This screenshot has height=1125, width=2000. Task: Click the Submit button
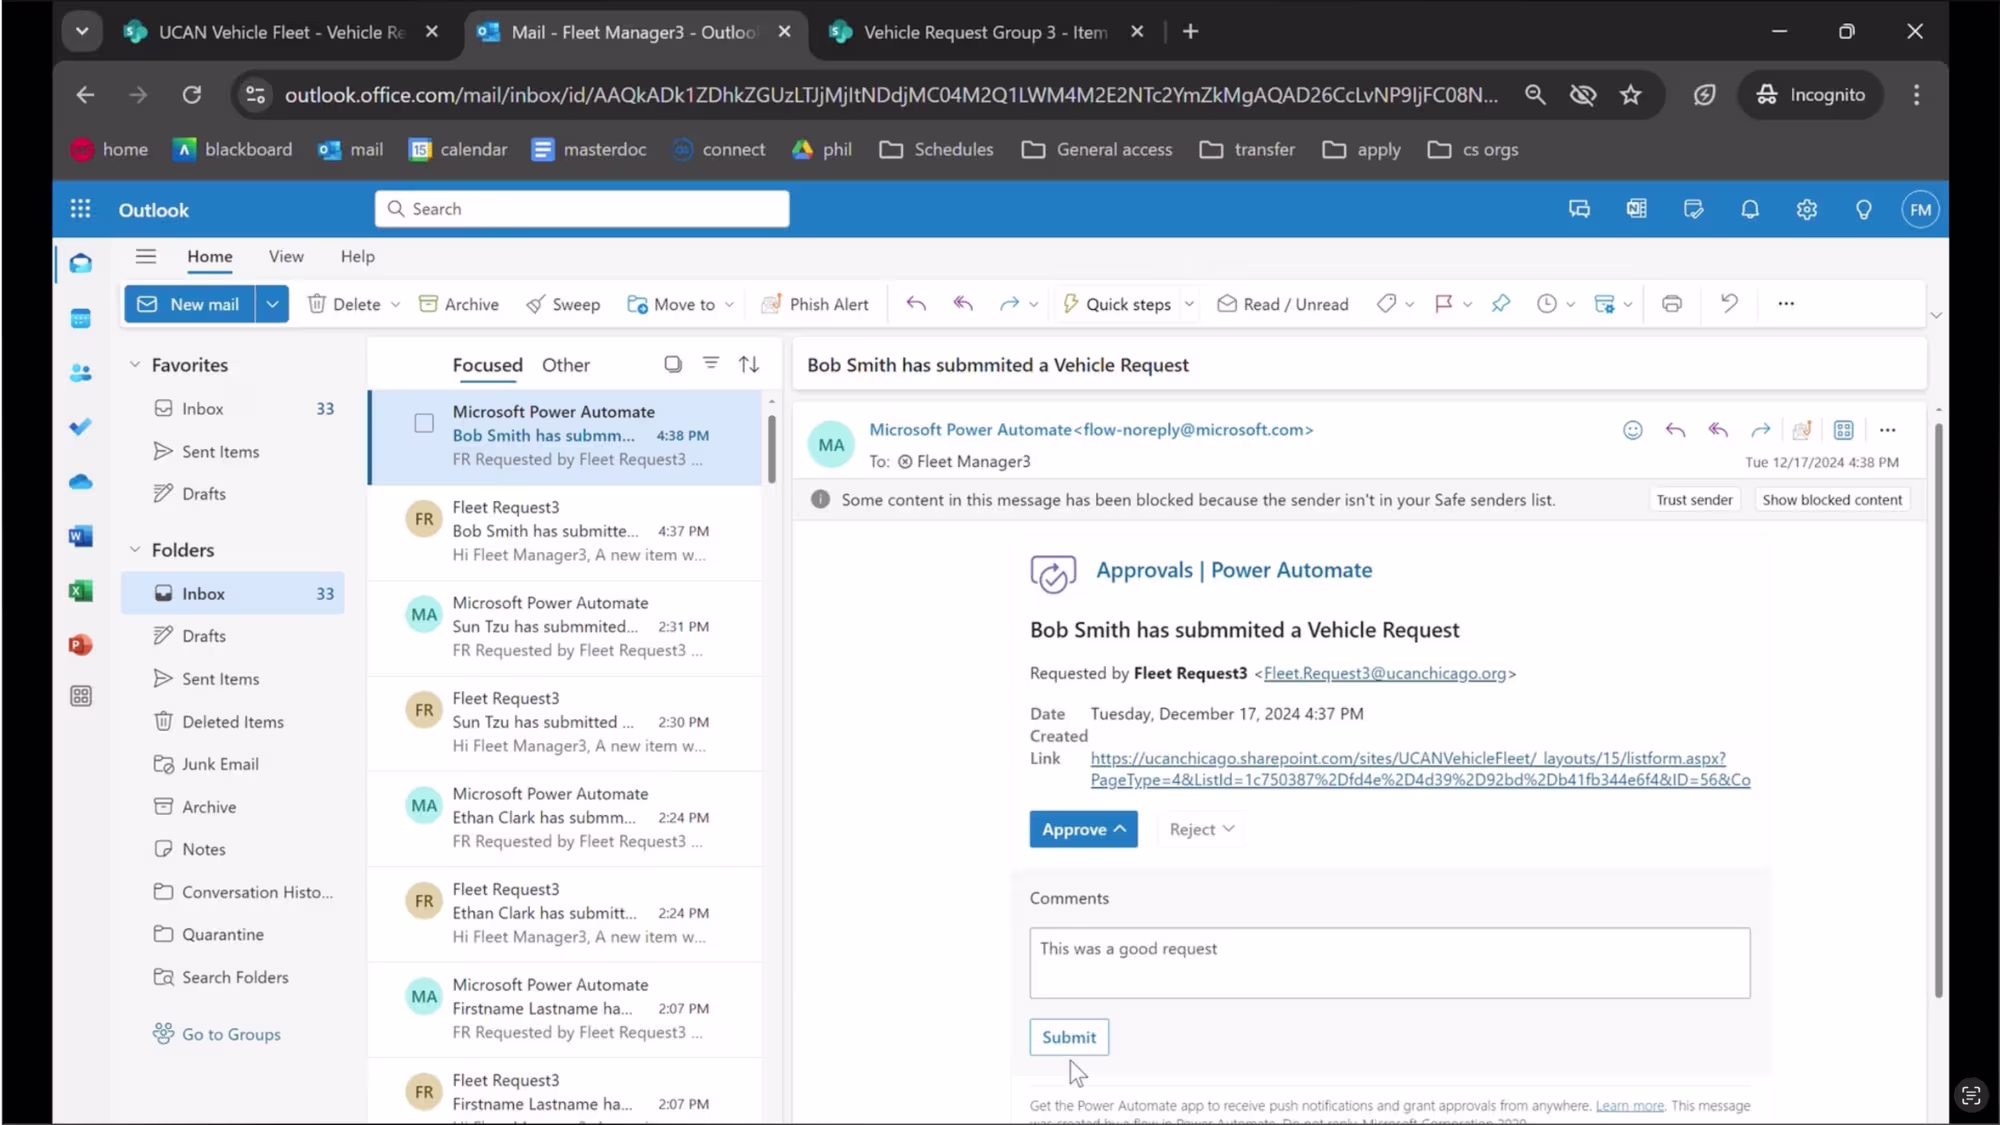(1068, 1037)
